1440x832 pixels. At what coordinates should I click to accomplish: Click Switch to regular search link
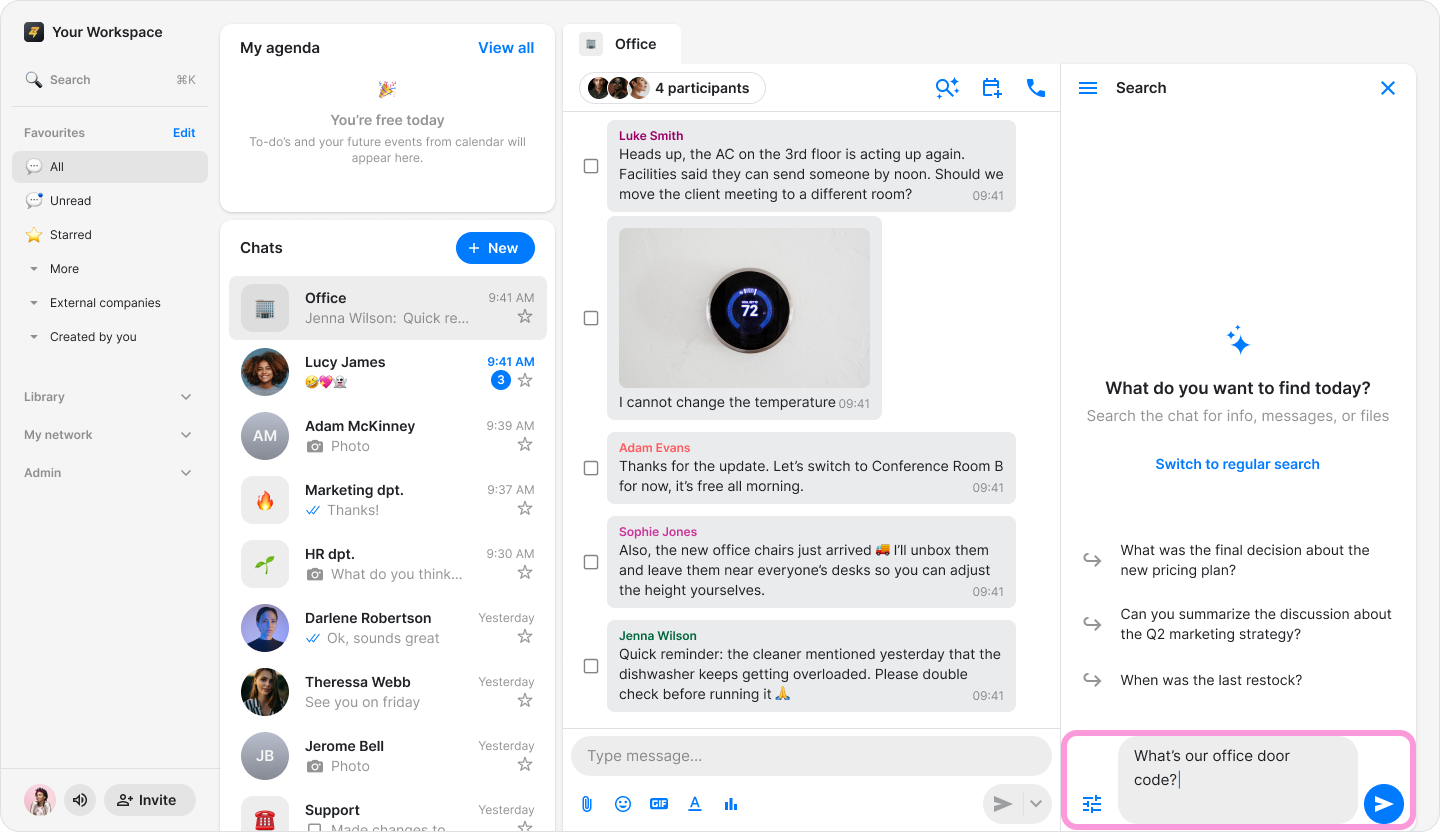(1237, 464)
